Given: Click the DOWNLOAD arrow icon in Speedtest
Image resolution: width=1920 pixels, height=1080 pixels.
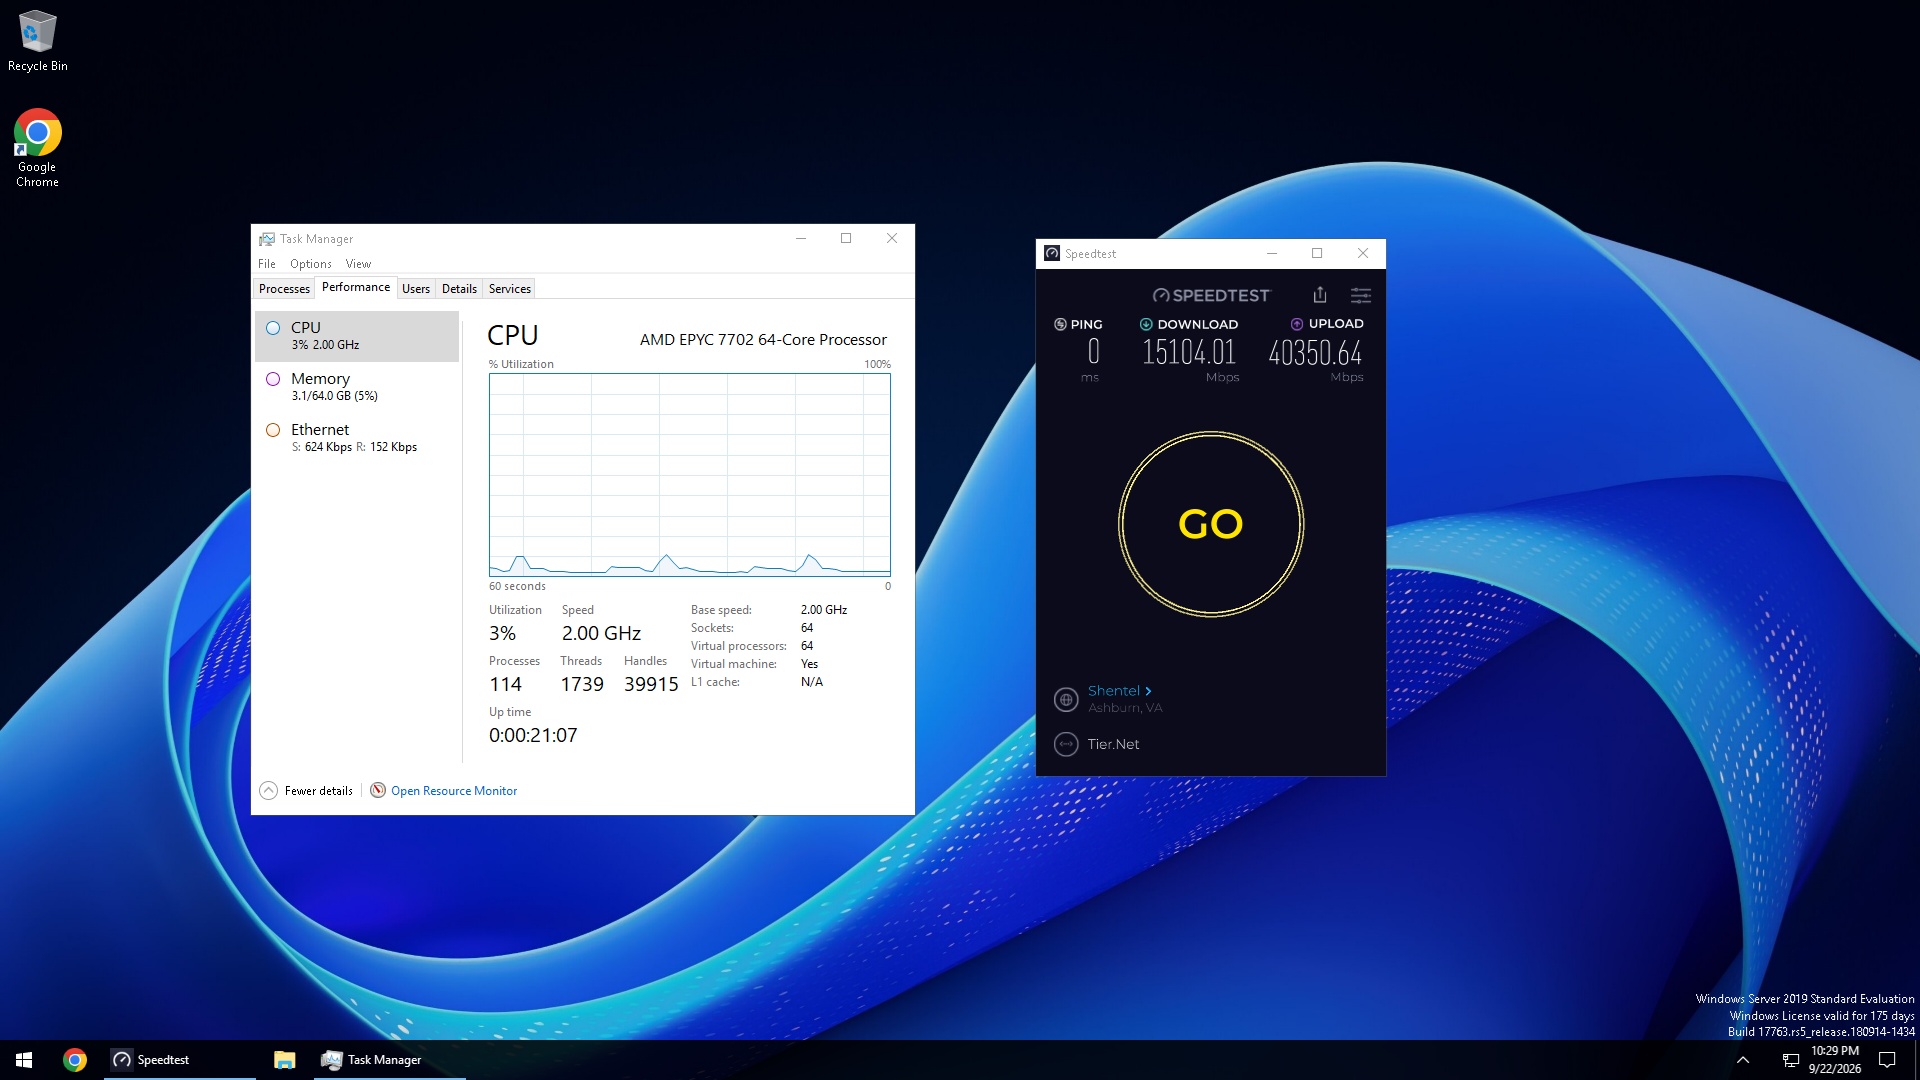Looking at the screenshot, I should point(1146,324).
